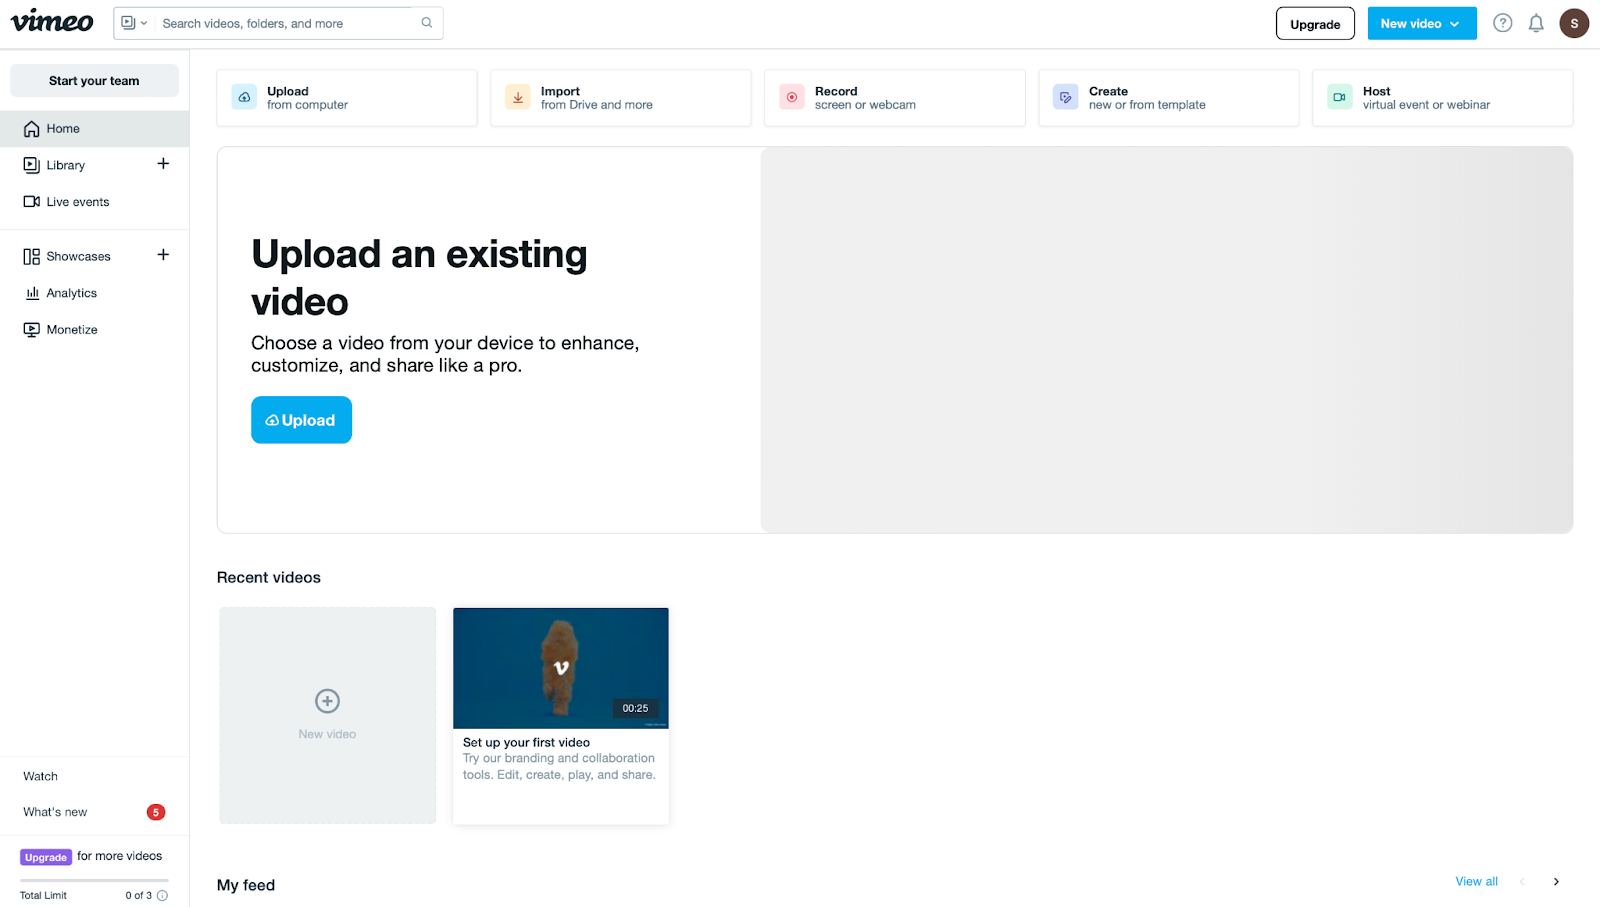Click the blue Upload button

pyautogui.click(x=301, y=420)
